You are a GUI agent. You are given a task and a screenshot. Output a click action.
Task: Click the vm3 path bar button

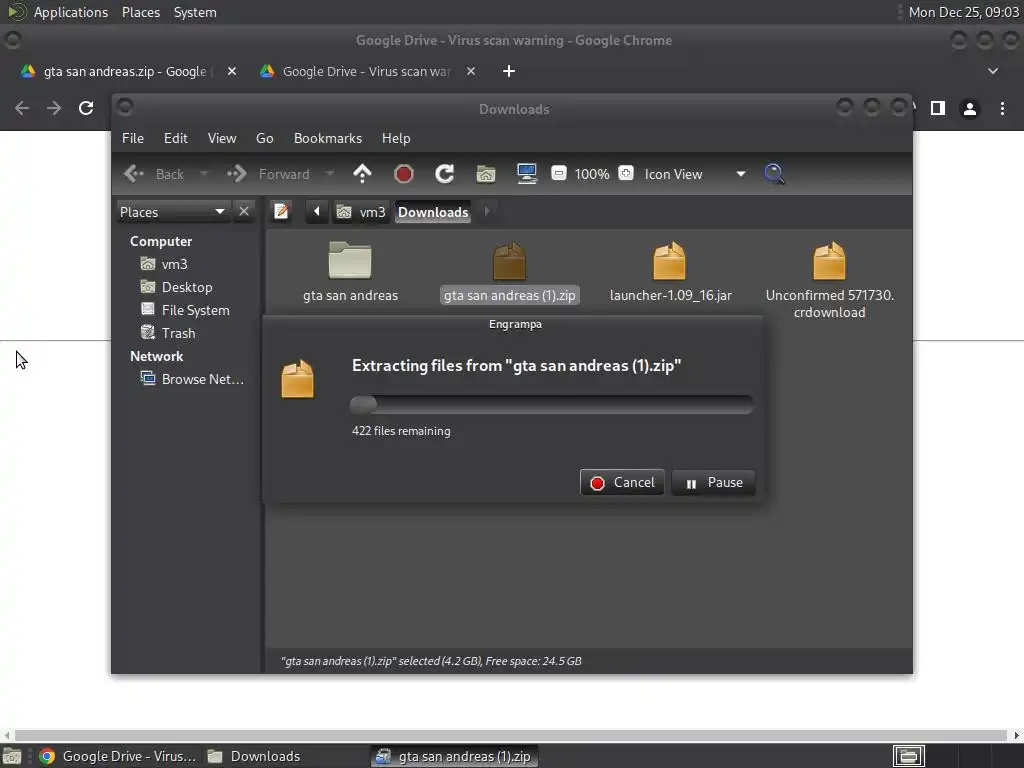click(x=361, y=212)
